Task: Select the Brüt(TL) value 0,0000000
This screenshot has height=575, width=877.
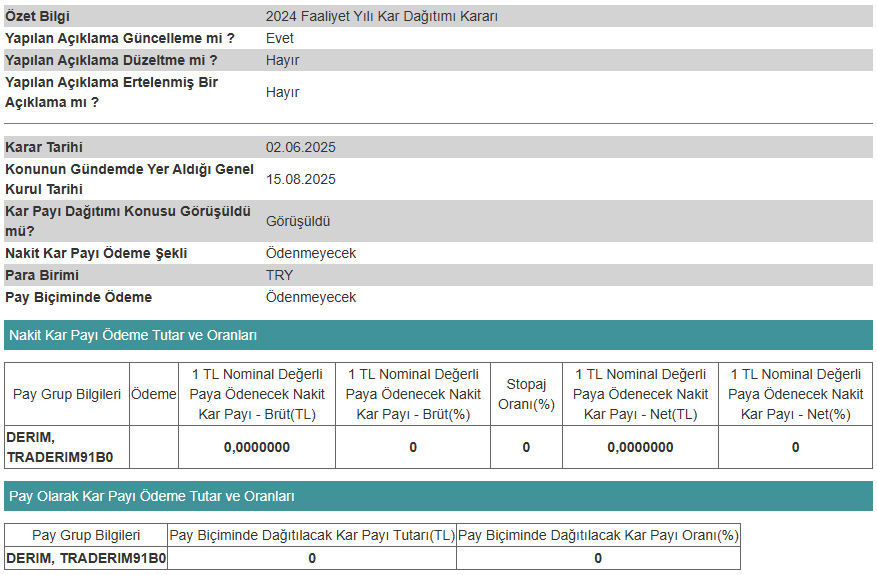Action: click(257, 447)
